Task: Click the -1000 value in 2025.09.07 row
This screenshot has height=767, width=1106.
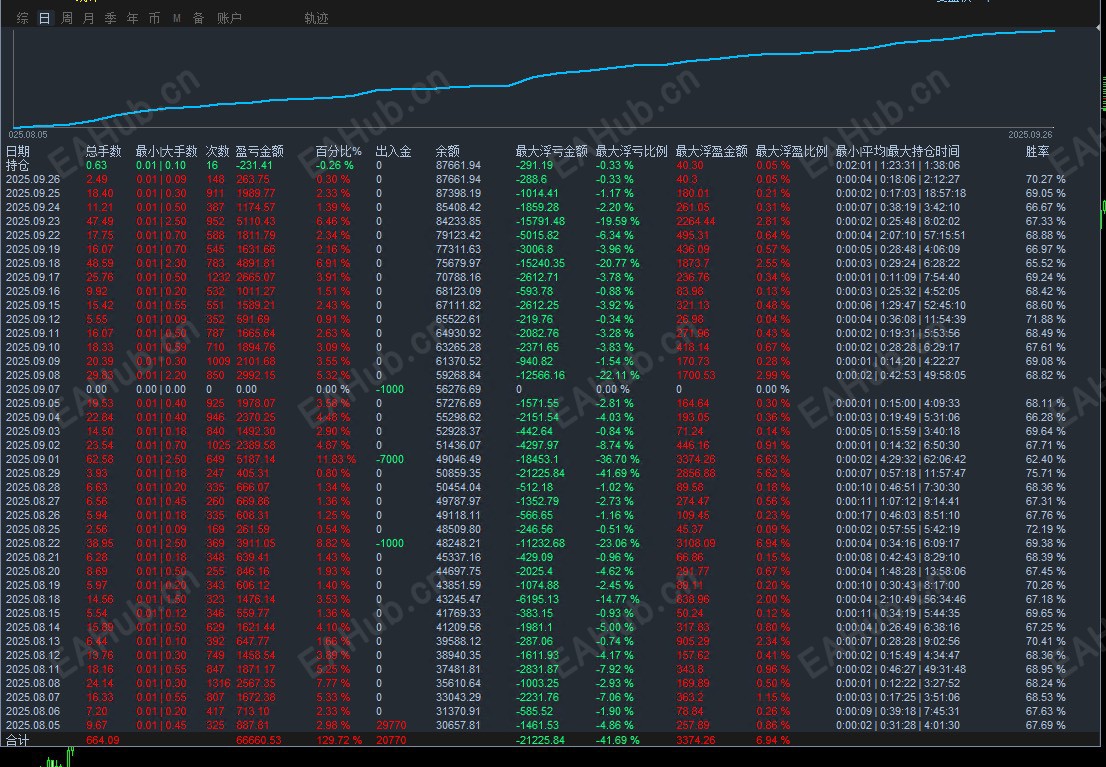Action: [389, 389]
